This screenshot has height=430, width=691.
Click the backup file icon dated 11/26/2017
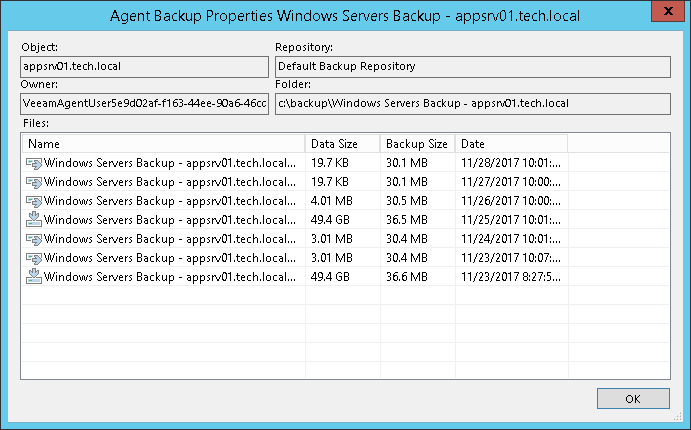tap(34, 201)
